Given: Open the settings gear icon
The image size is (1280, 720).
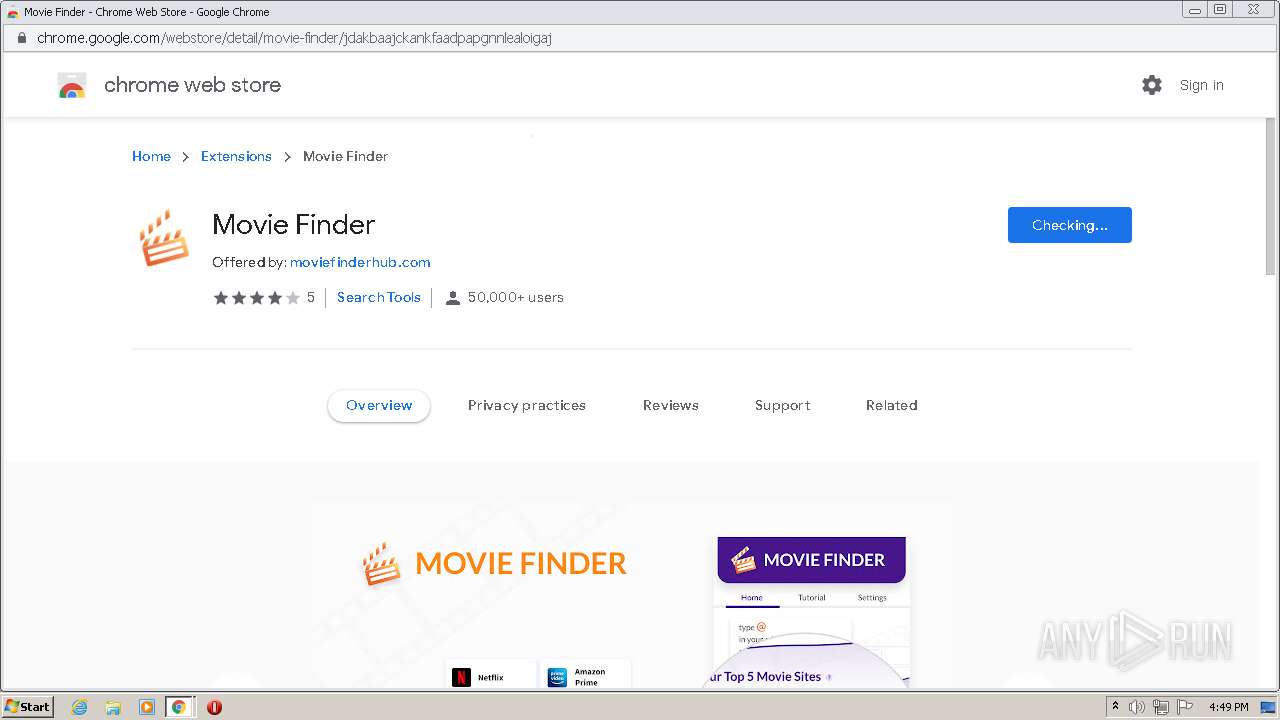Looking at the screenshot, I should click(x=1152, y=85).
